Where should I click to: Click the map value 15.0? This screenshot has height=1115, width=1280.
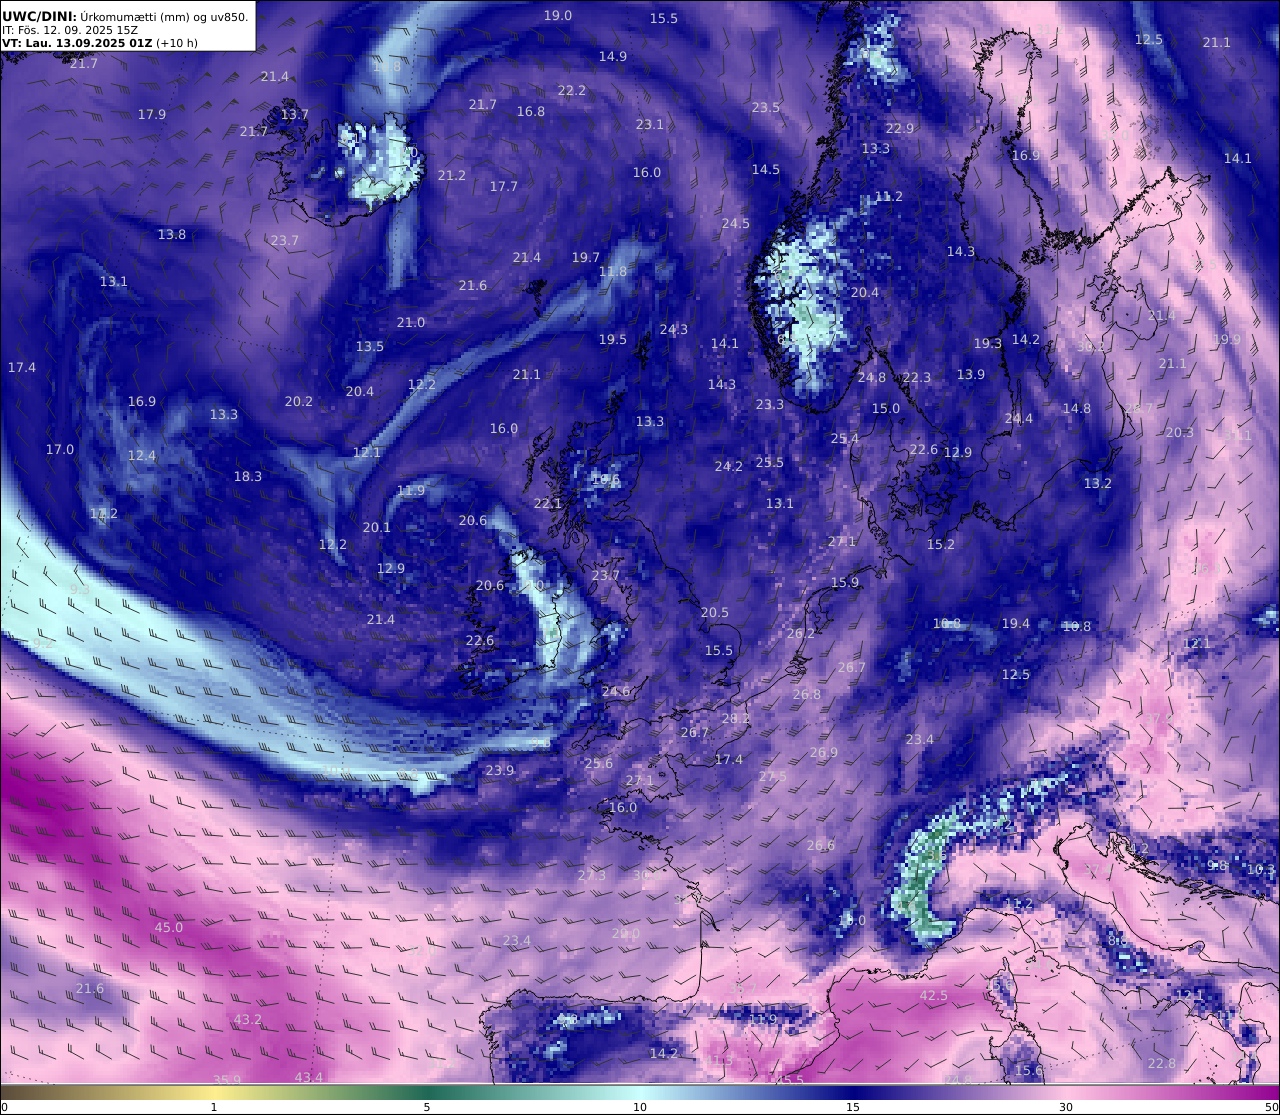tap(886, 408)
